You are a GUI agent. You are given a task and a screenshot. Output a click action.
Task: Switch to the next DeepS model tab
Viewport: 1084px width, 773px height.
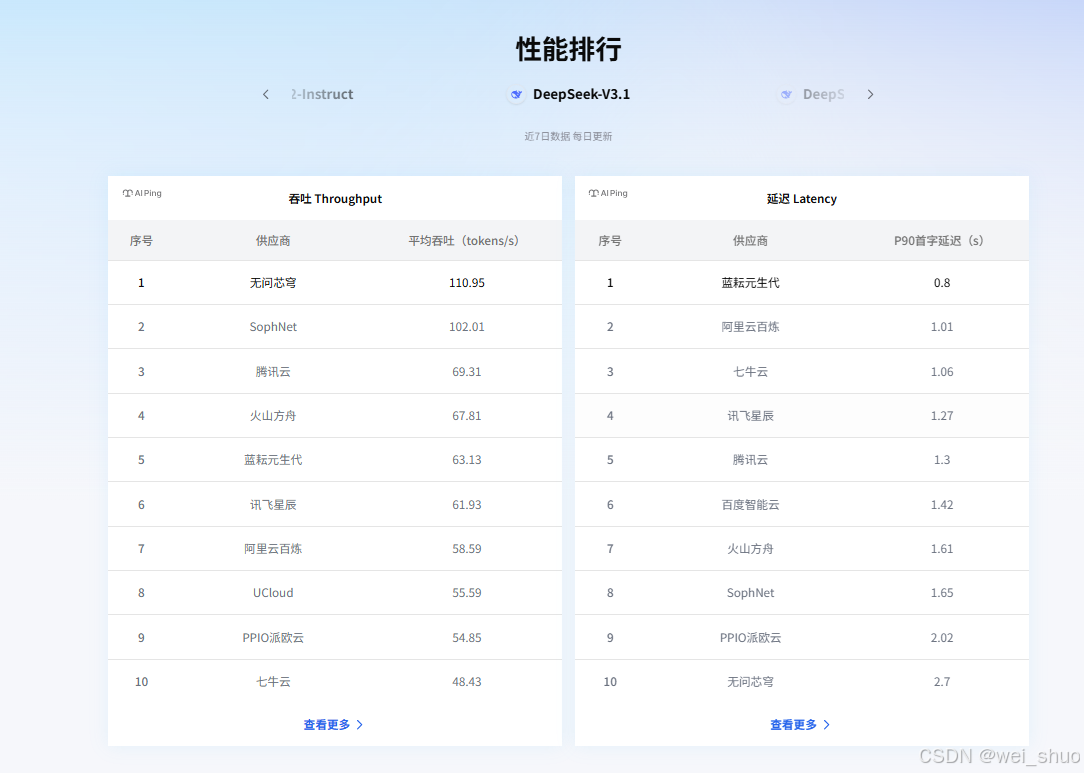(x=811, y=95)
